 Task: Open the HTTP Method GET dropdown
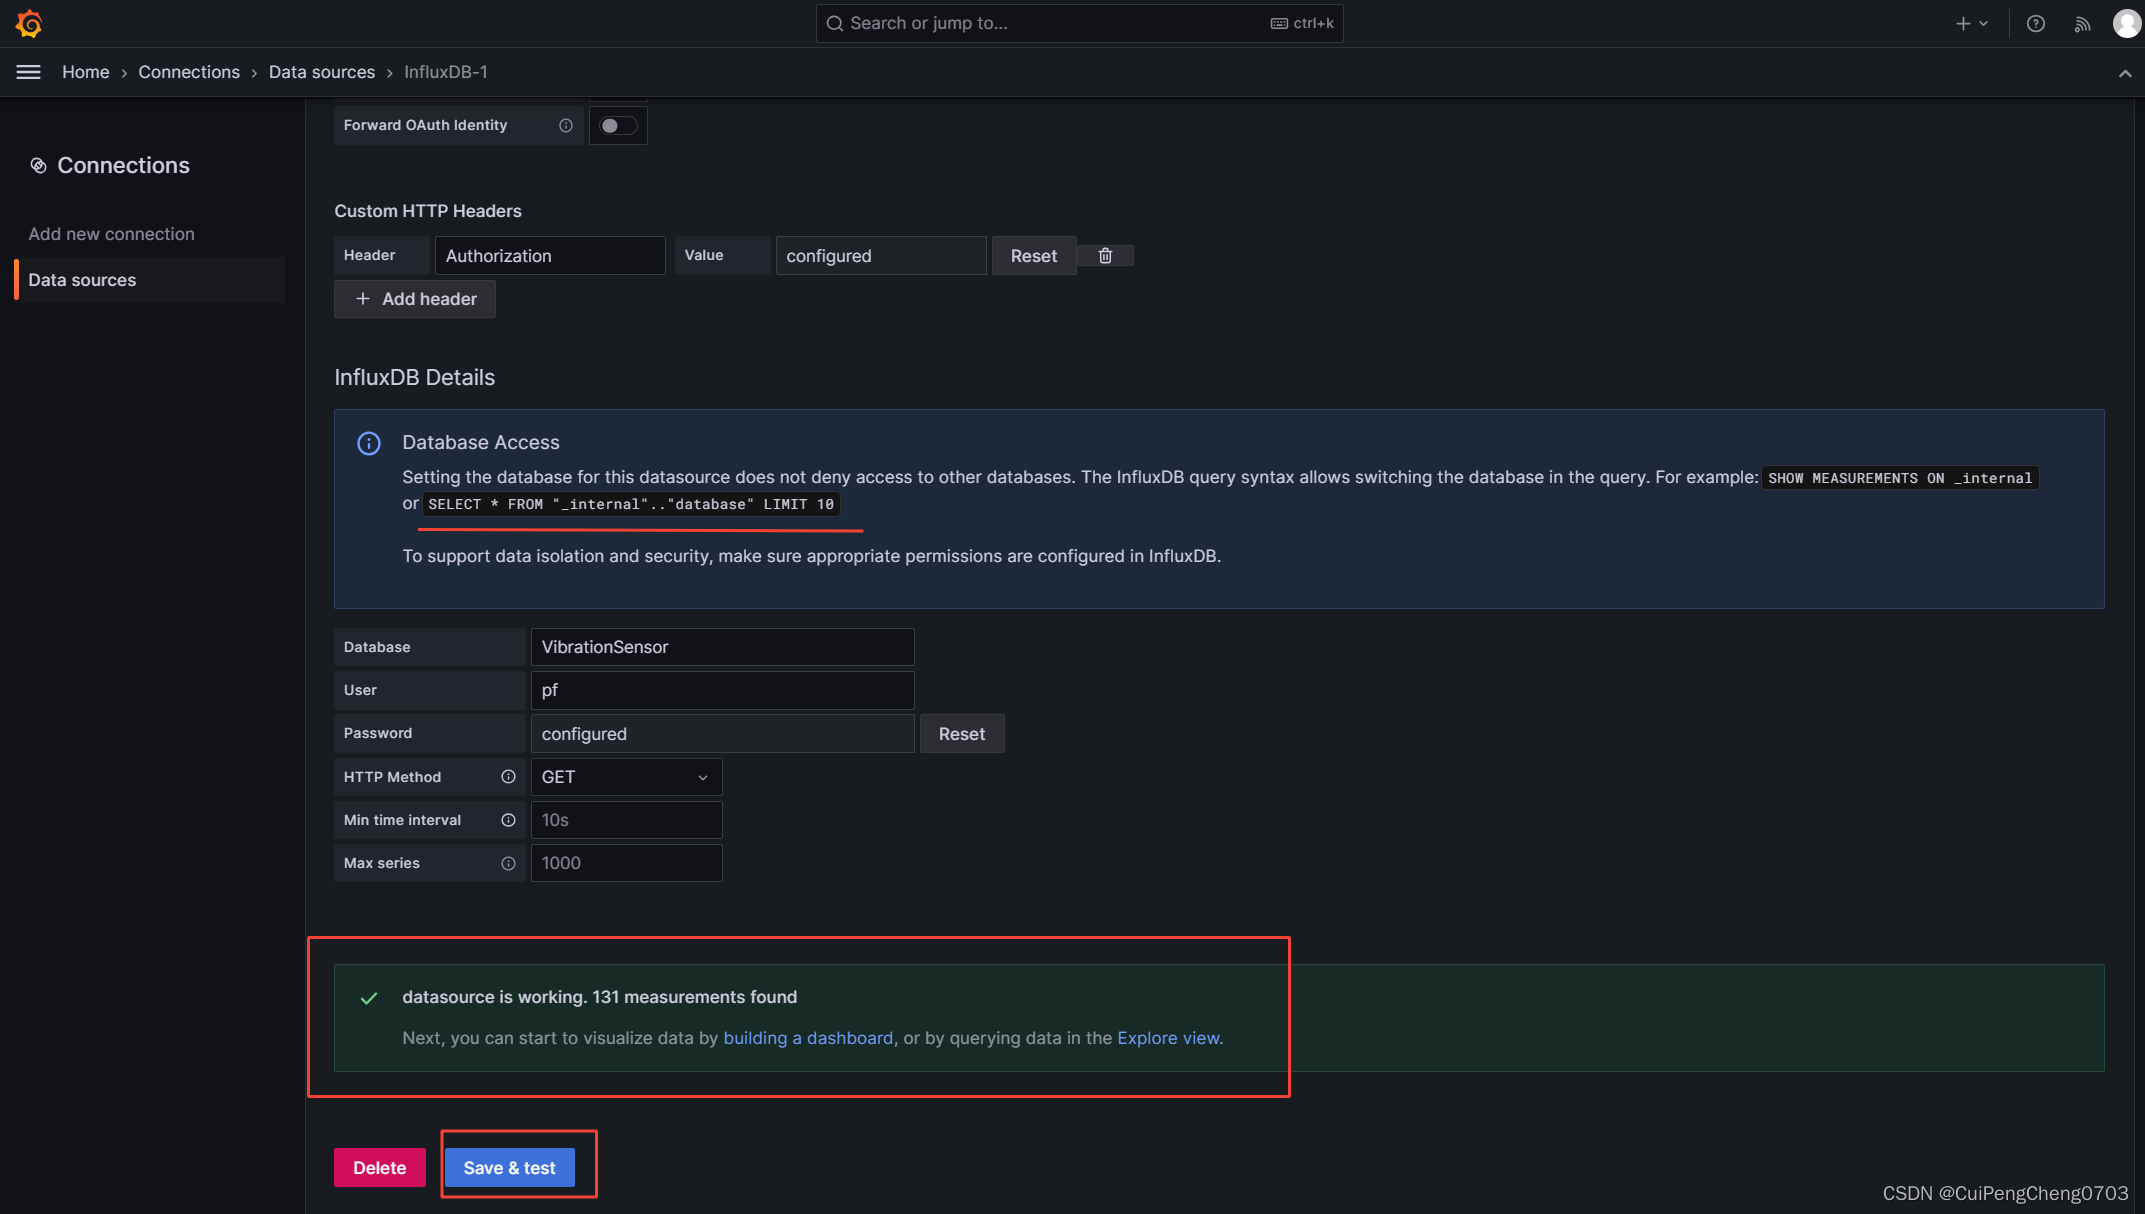tap(626, 777)
